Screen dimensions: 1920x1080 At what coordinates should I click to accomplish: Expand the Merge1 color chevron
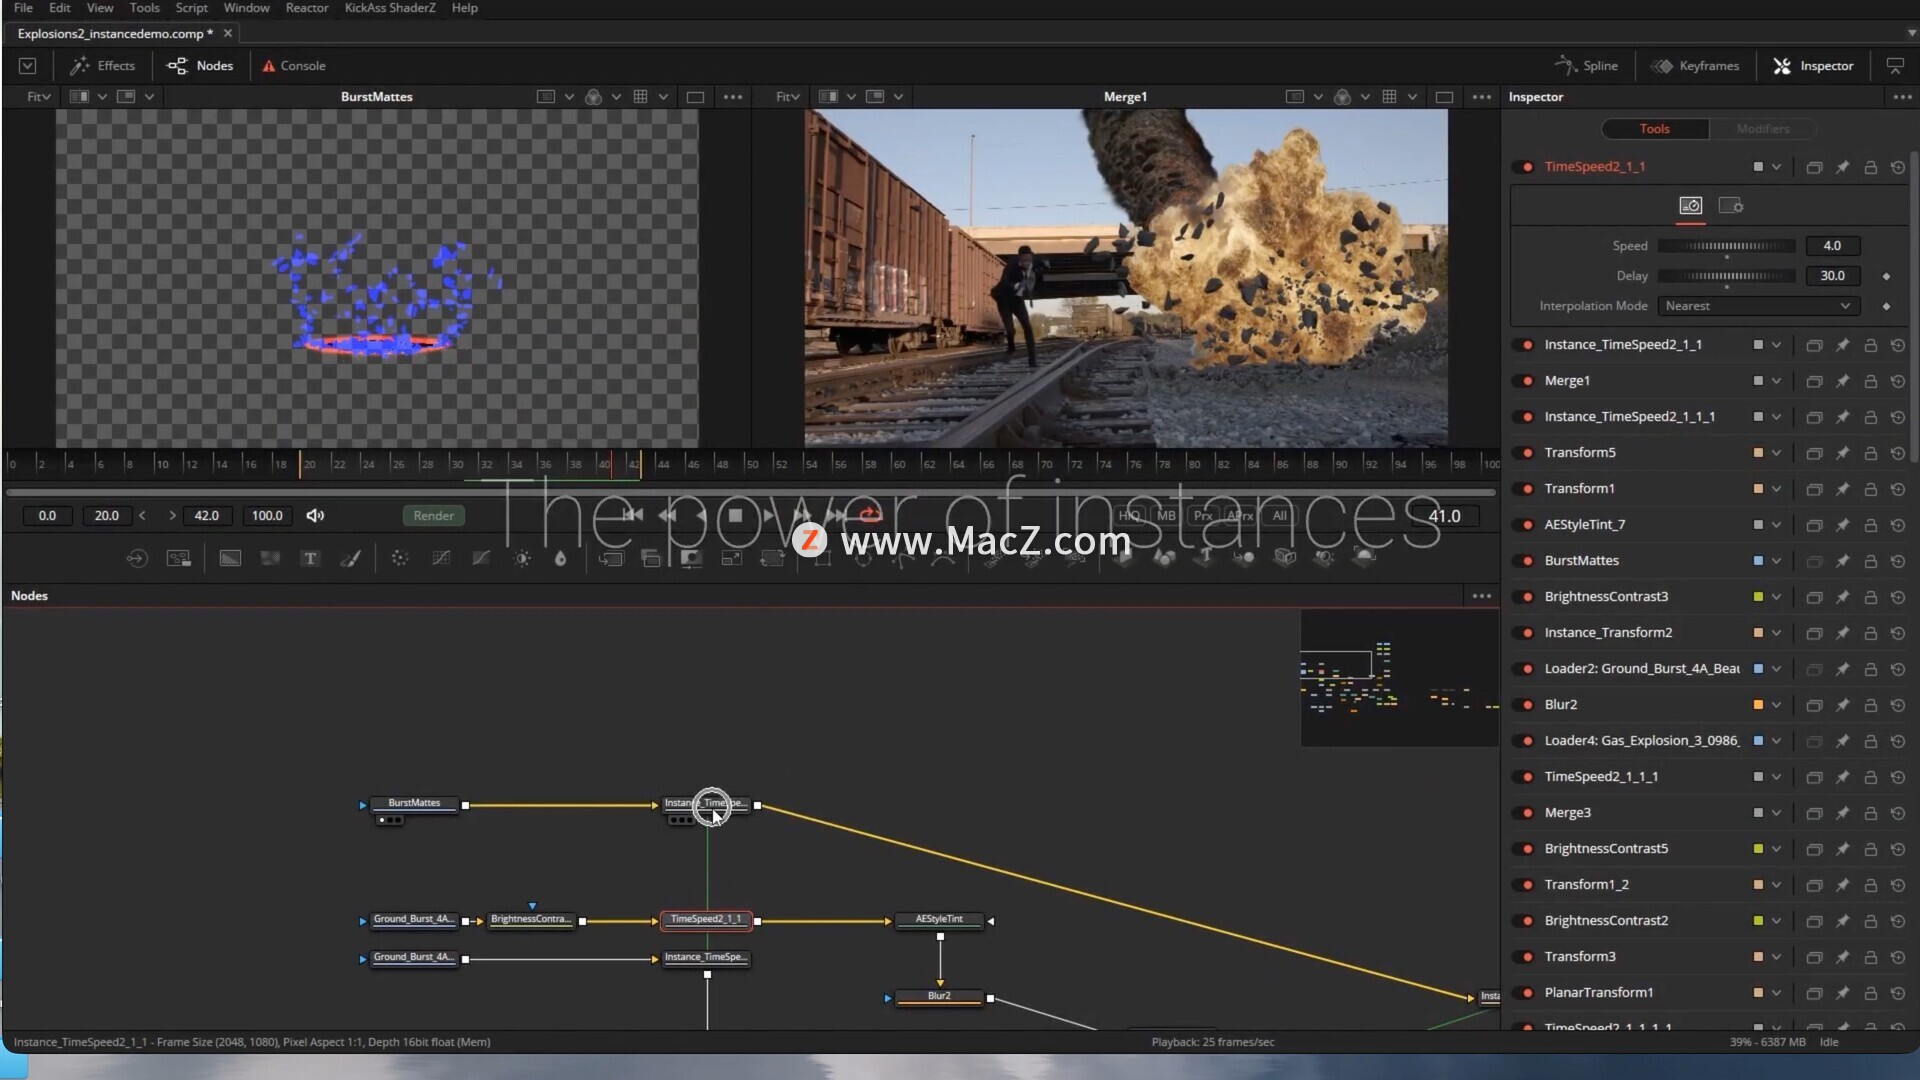pos(1776,381)
